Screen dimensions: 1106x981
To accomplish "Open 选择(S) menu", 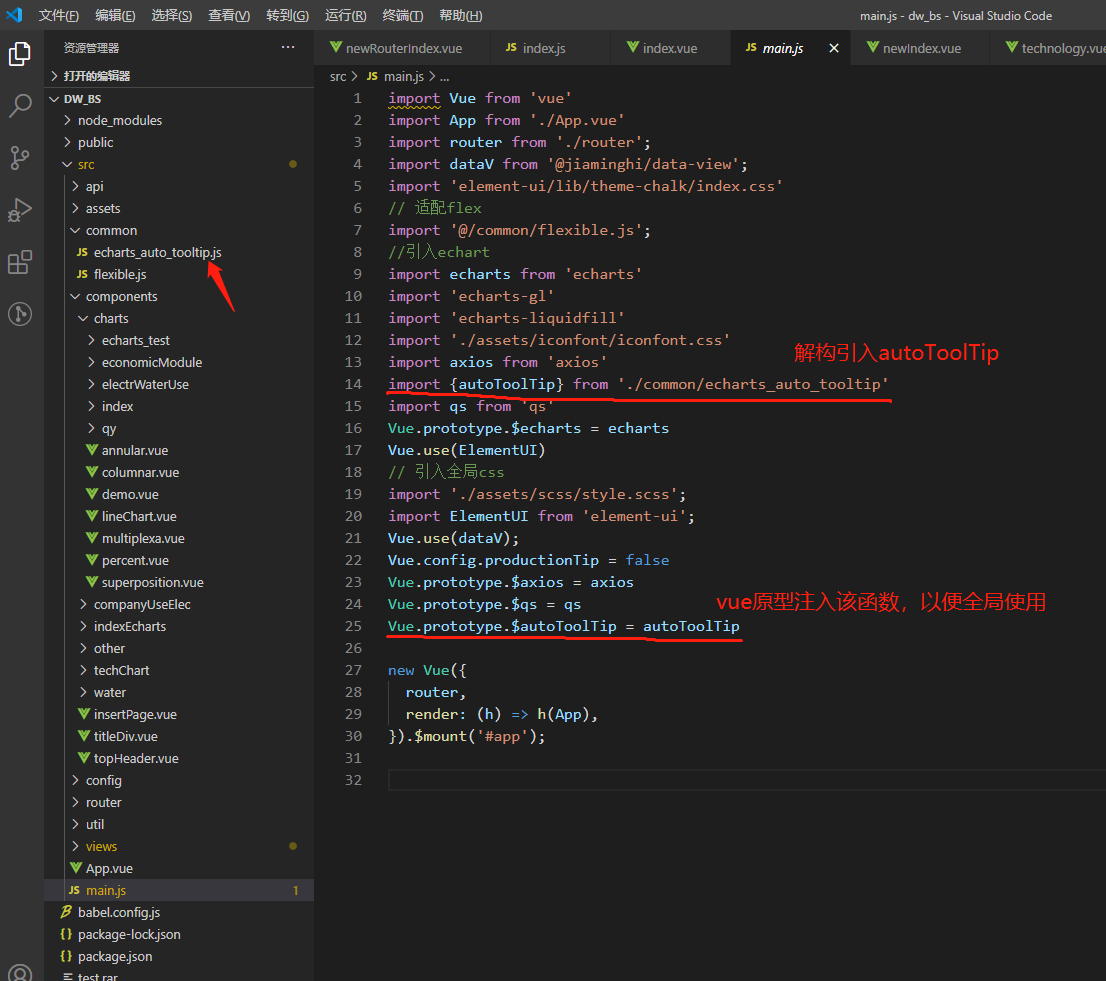I will coord(171,16).
